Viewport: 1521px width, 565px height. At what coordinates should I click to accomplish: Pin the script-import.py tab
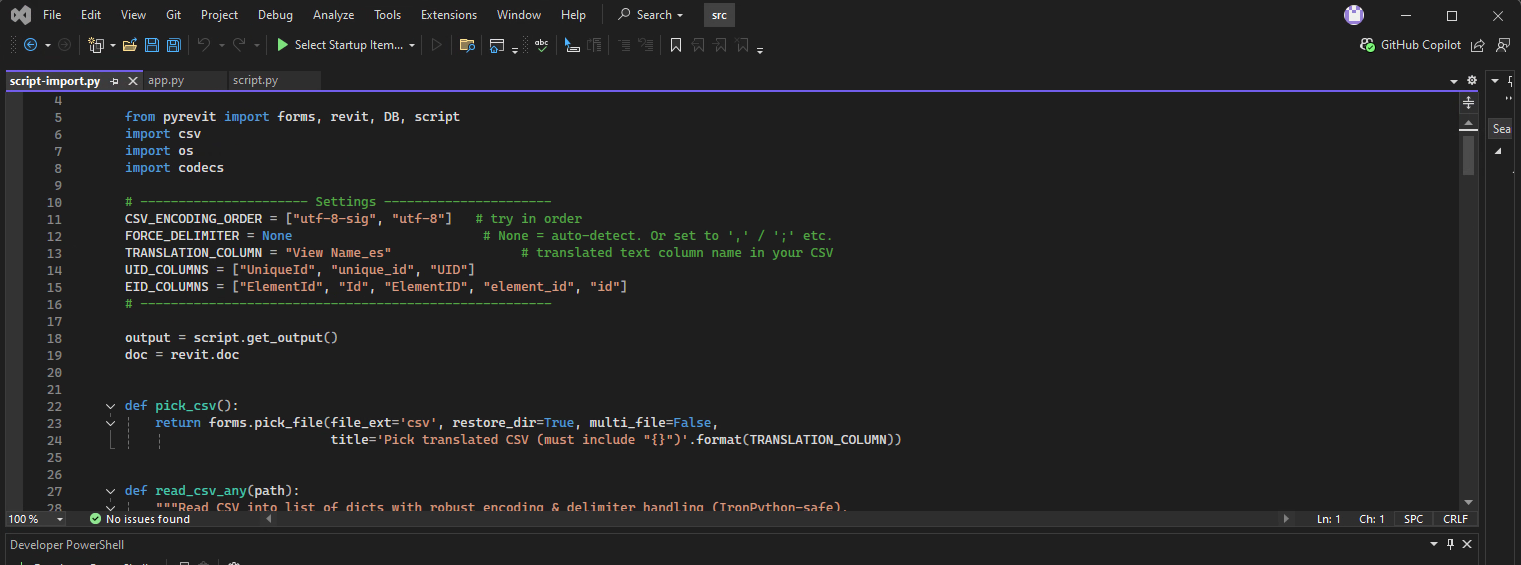coord(115,81)
